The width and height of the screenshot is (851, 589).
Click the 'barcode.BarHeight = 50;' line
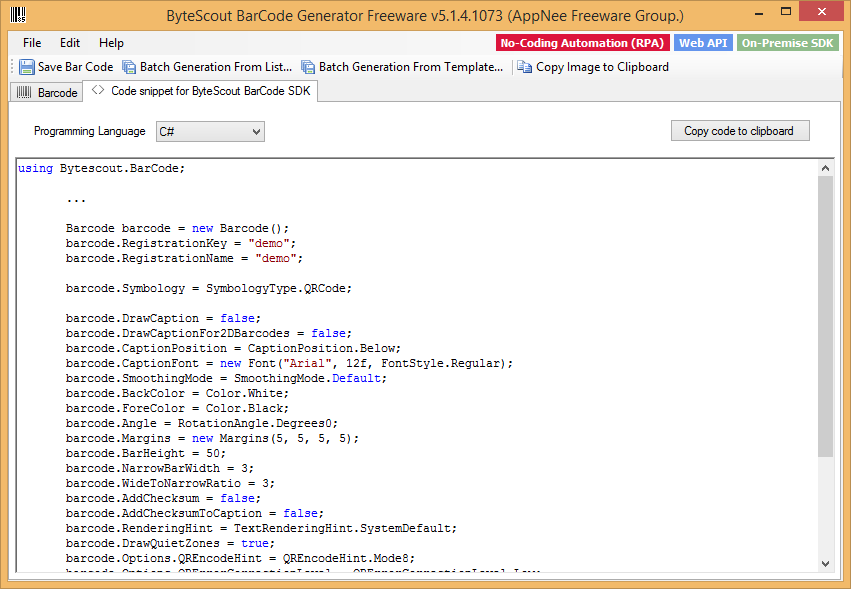tap(146, 453)
